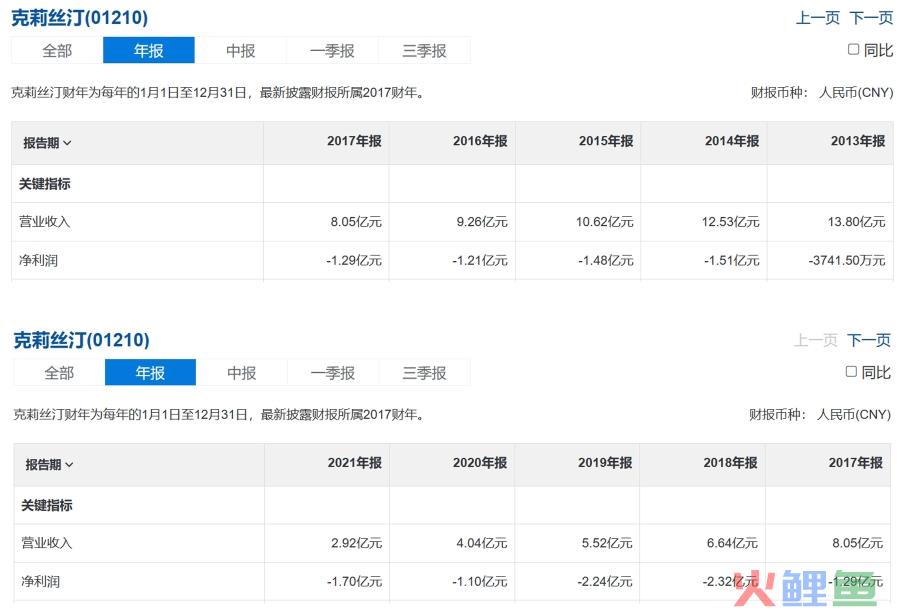Select net profit value -2.24亿元
Screen dimensions: 901x612
click(605, 582)
